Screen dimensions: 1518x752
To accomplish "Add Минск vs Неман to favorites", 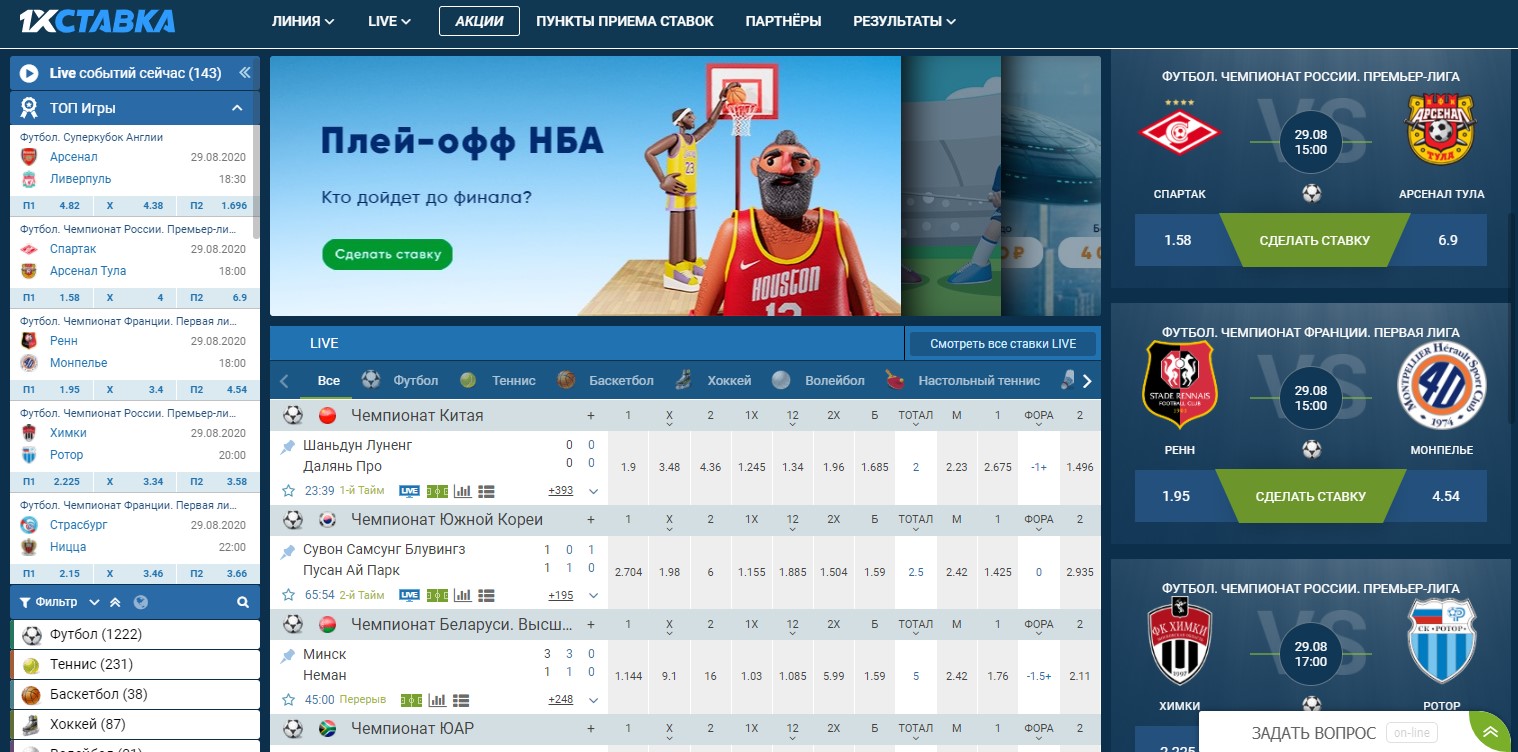I will point(288,699).
